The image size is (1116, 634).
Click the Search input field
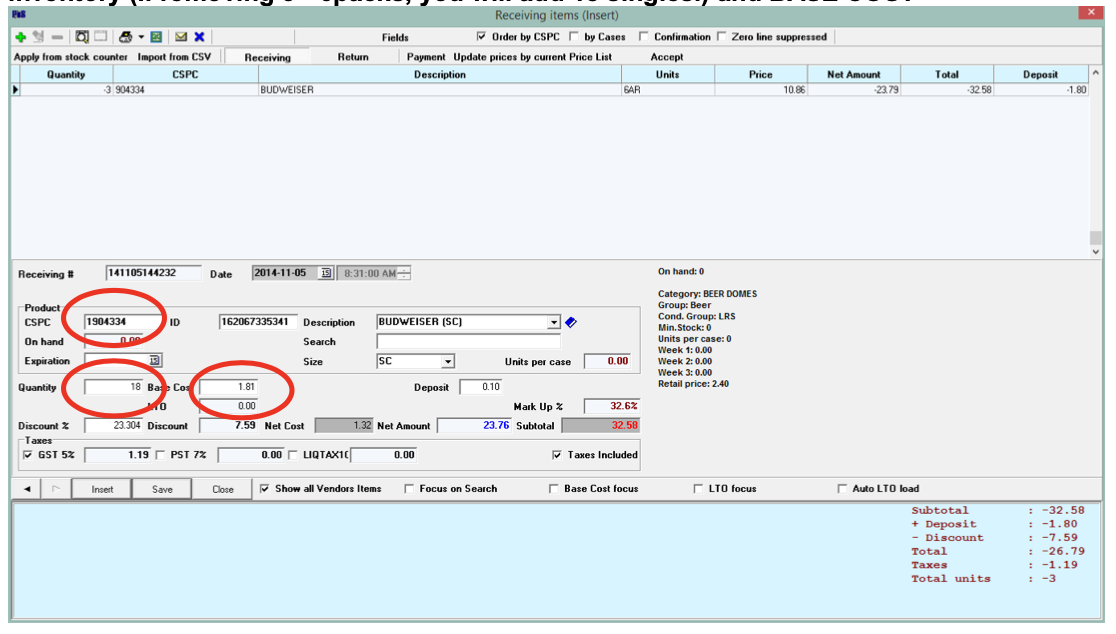coord(468,342)
